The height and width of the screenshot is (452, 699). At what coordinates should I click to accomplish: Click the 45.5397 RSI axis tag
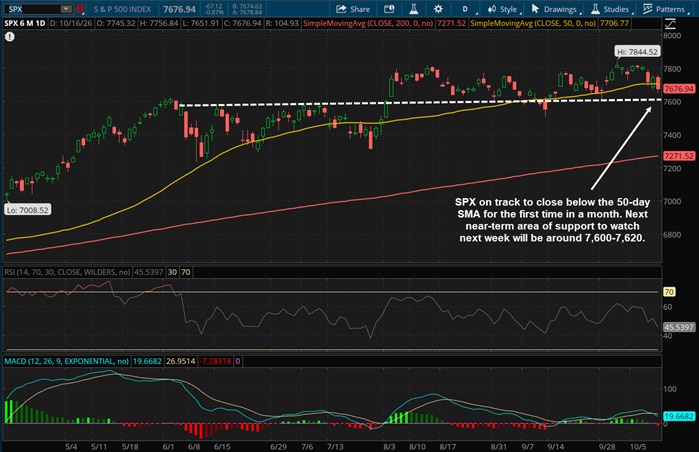tap(678, 327)
